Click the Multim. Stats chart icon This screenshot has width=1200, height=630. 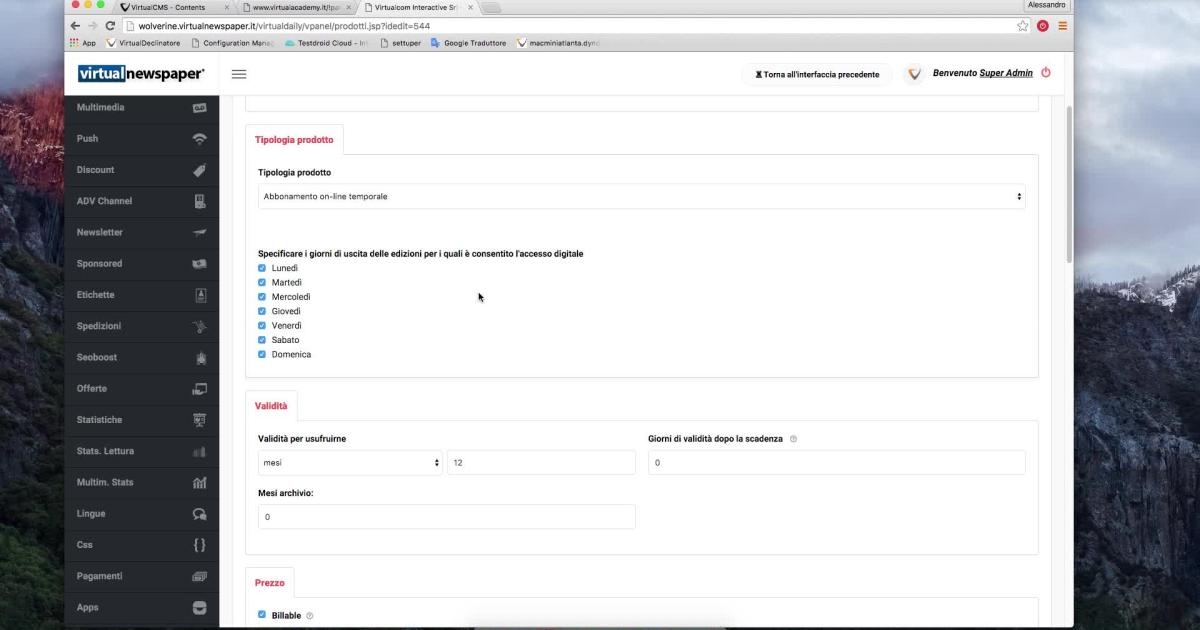(199, 483)
